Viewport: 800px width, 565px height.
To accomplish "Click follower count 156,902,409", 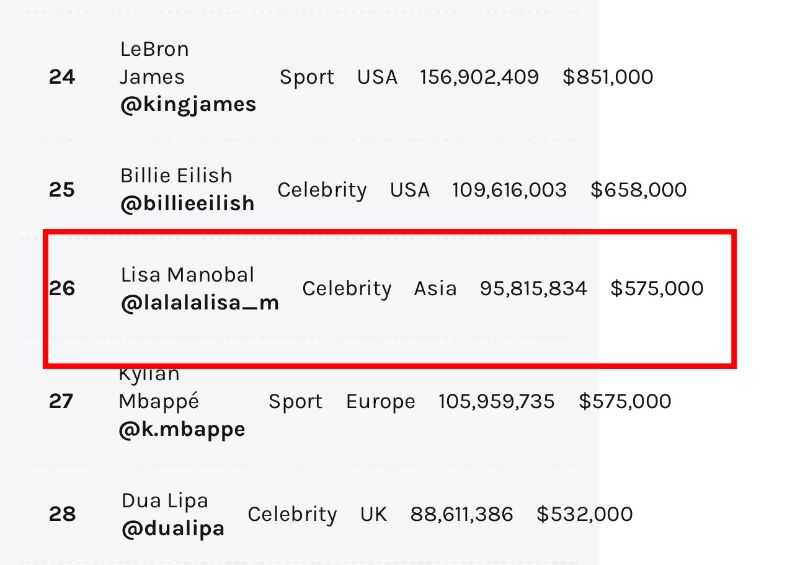I will pyautogui.click(x=479, y=77).
